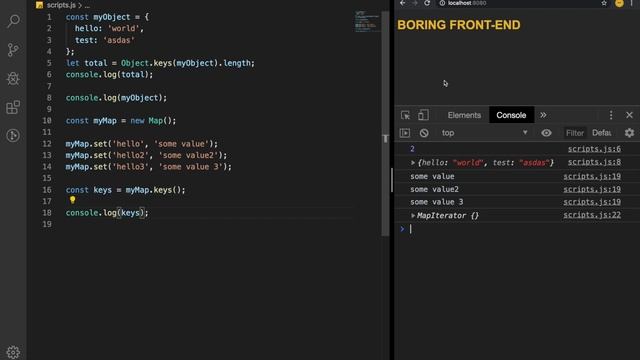Show more DevTools tabs chevron
The height and width of the screenshot is (360, 640).
tap(543, 115)
